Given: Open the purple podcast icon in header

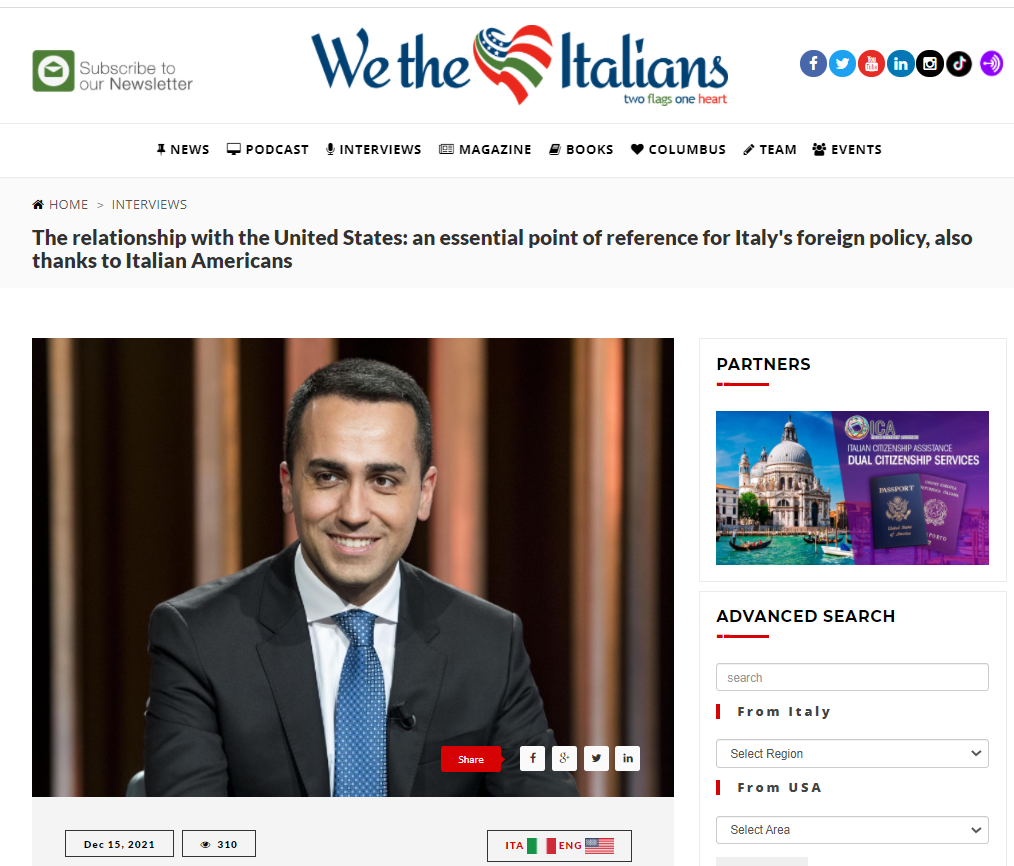Looking at the screenshot, I should coord(991,63).
